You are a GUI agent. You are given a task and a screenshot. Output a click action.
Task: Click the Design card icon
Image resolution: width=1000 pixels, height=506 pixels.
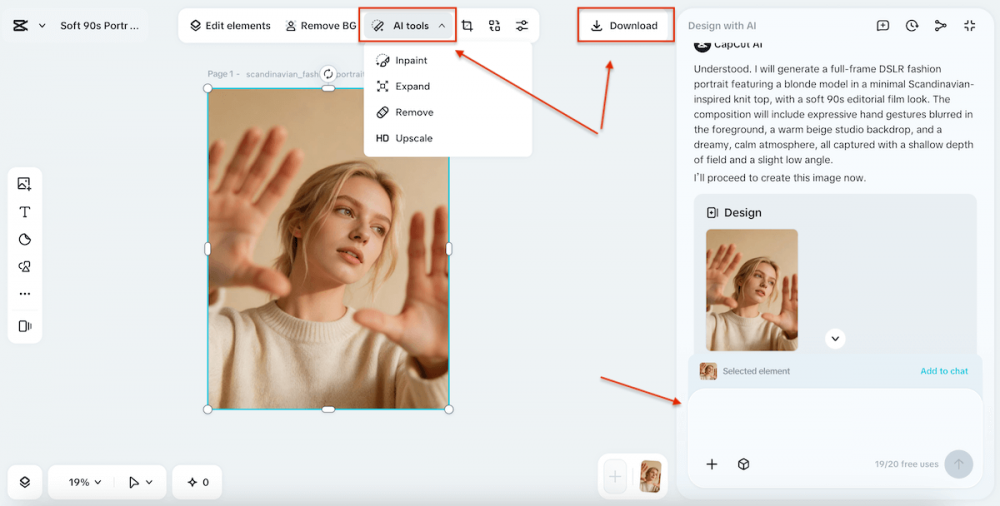[x=712, y=212]
